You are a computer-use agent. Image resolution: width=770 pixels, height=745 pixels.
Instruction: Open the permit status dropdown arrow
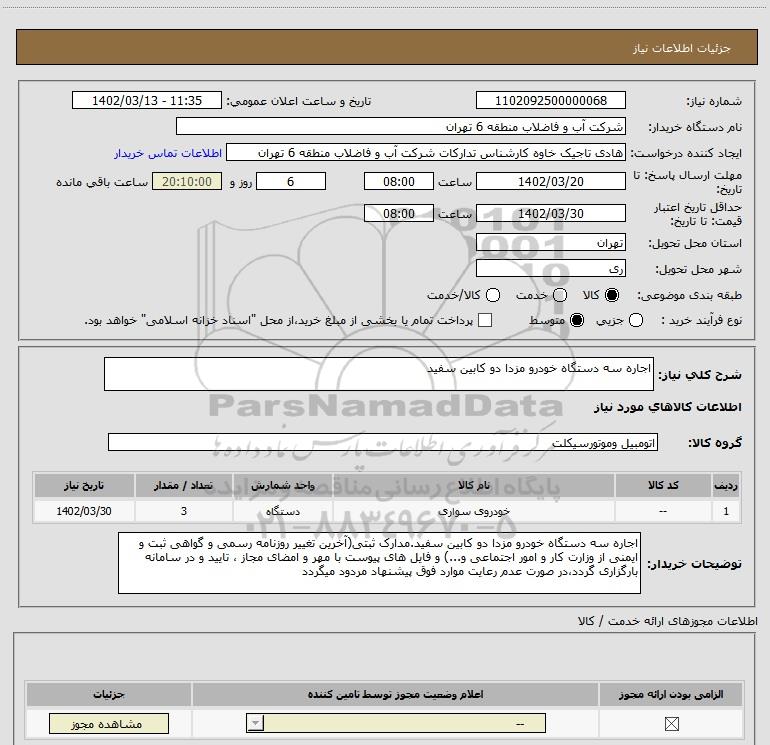point(255,723)
